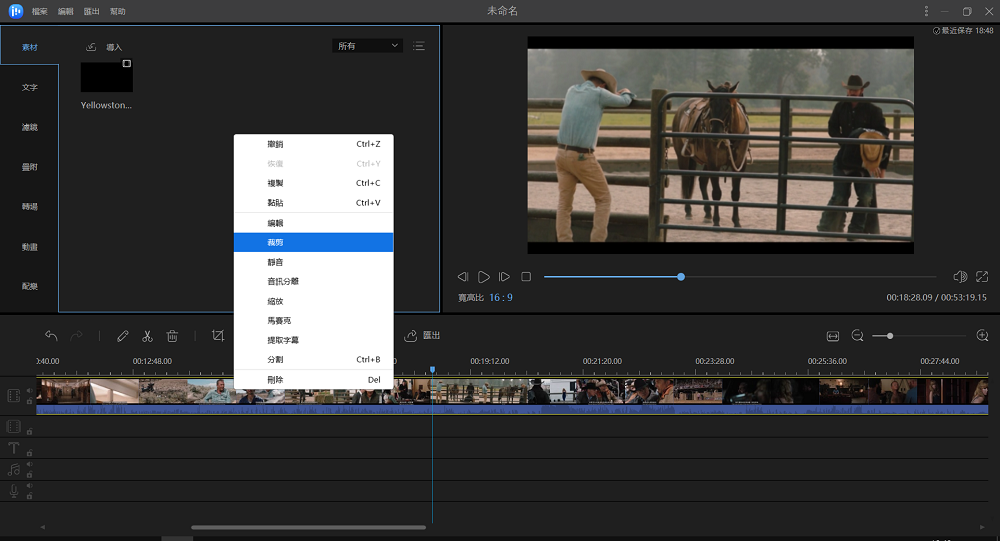The image size is (1000, 541).
Task: Switch media view with list icon
Action: coord(418,46)
